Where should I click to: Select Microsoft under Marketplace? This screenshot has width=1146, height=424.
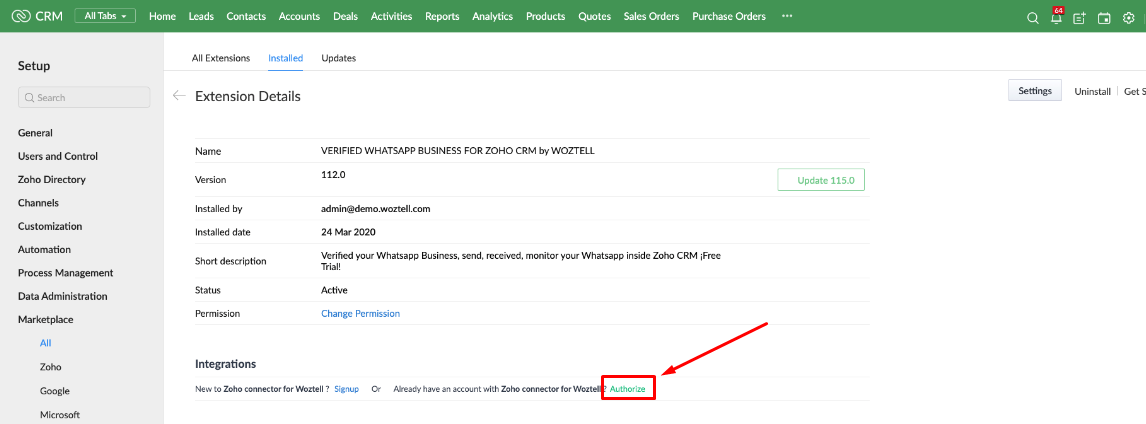[60, 415]
